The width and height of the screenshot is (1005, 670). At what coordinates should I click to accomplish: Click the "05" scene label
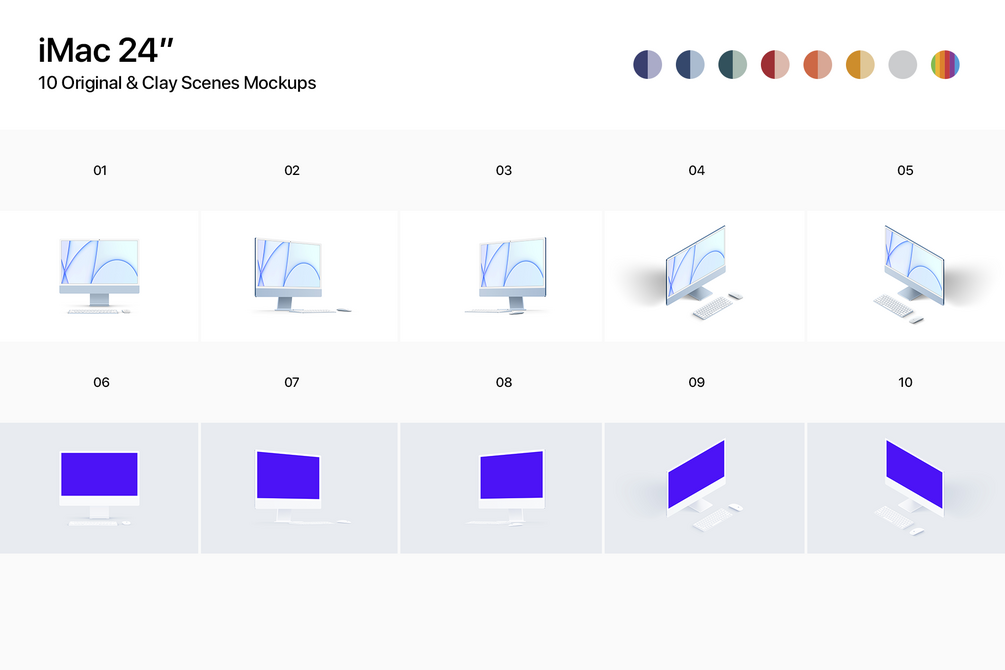coord(905,171)
